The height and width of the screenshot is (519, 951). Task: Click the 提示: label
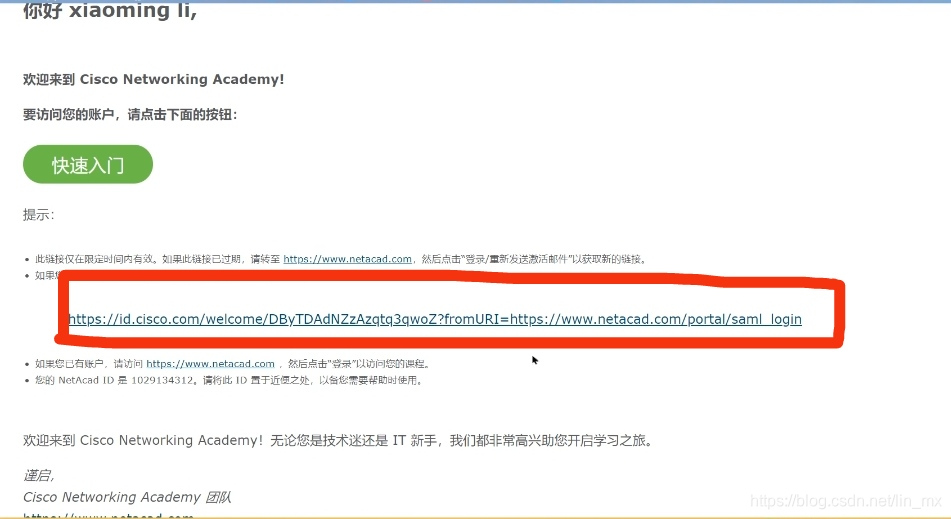[x=39, y=215]
